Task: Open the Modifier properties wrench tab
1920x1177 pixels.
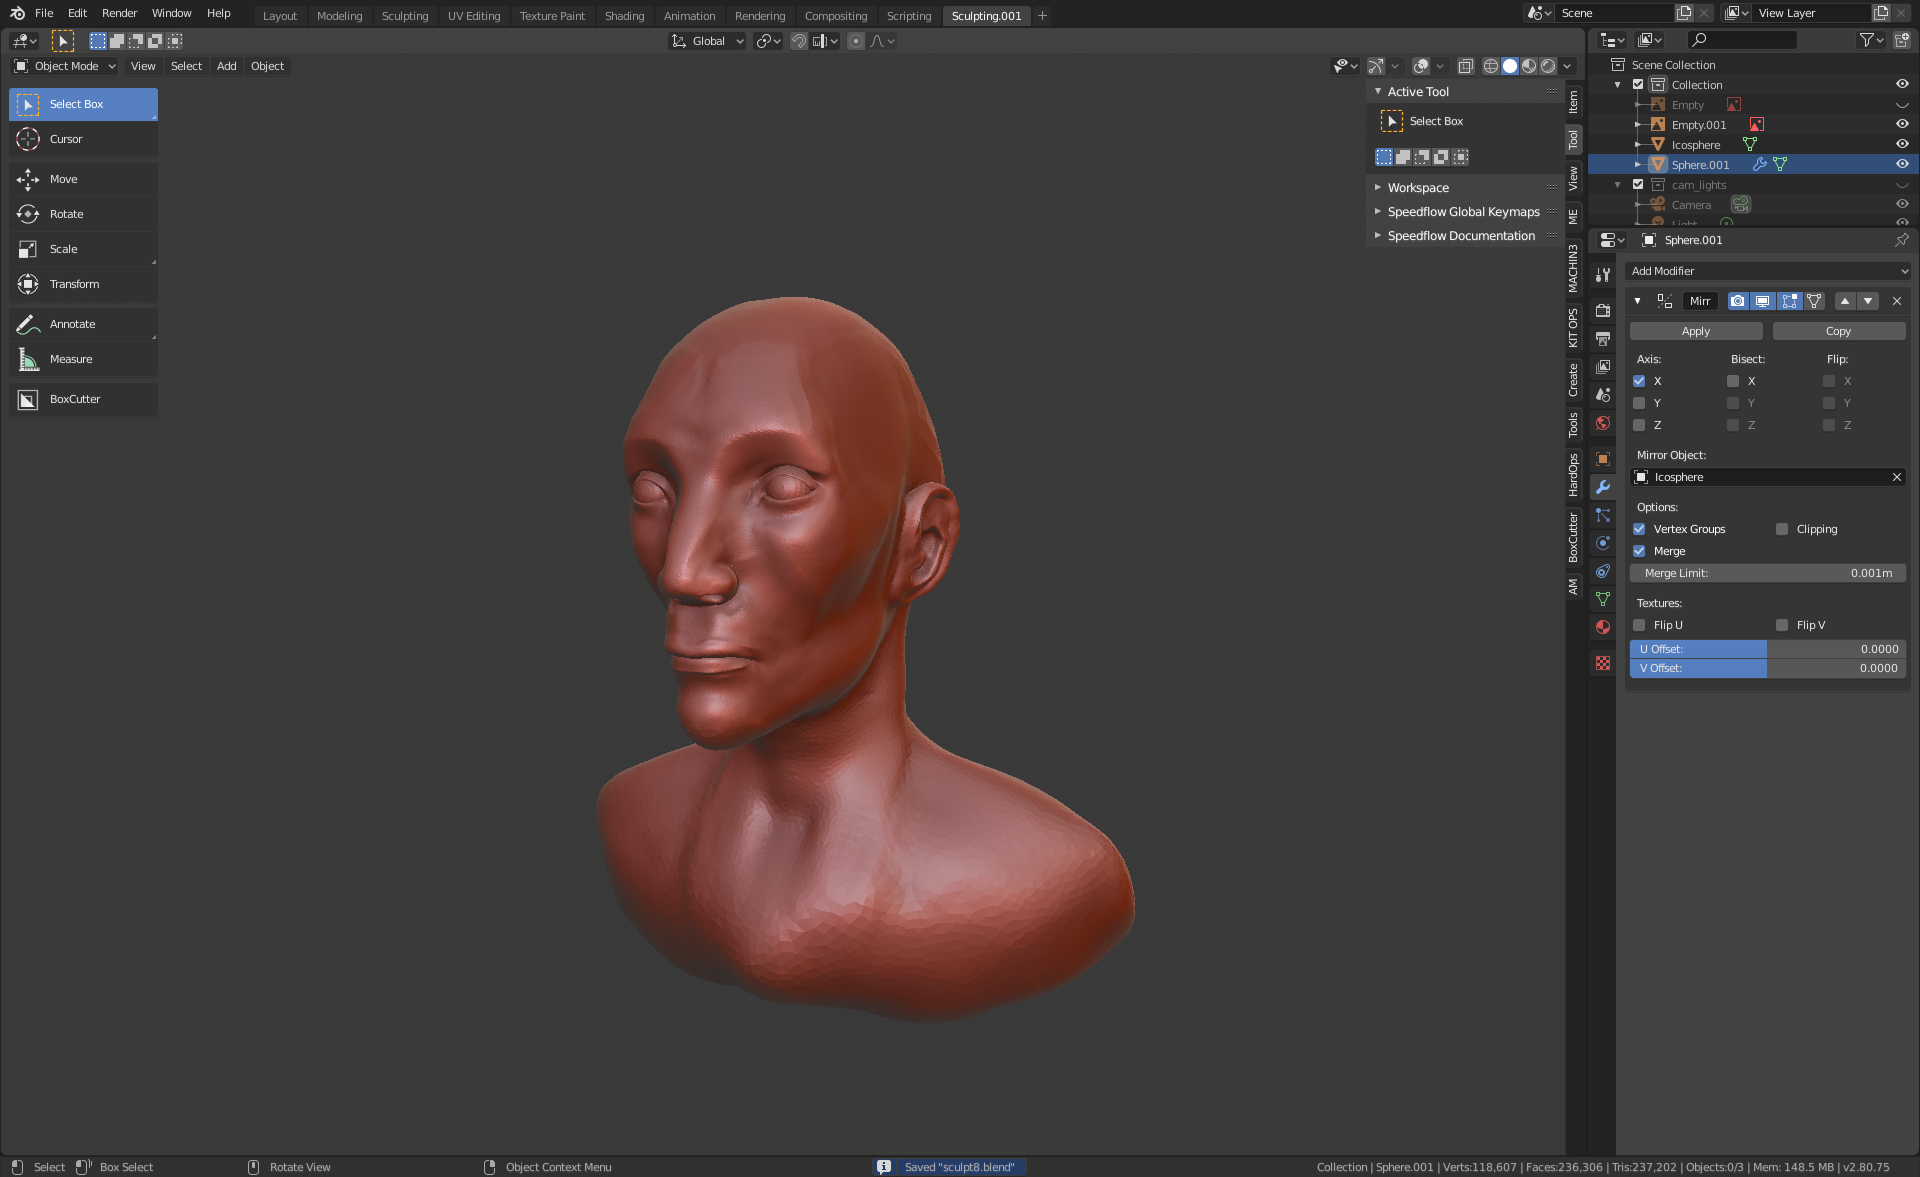Action: tap(1603, 487)
